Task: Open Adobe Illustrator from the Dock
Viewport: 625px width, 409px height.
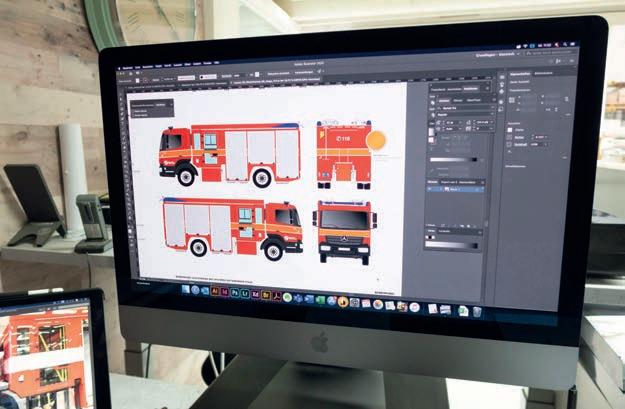Action: (215, 292)
